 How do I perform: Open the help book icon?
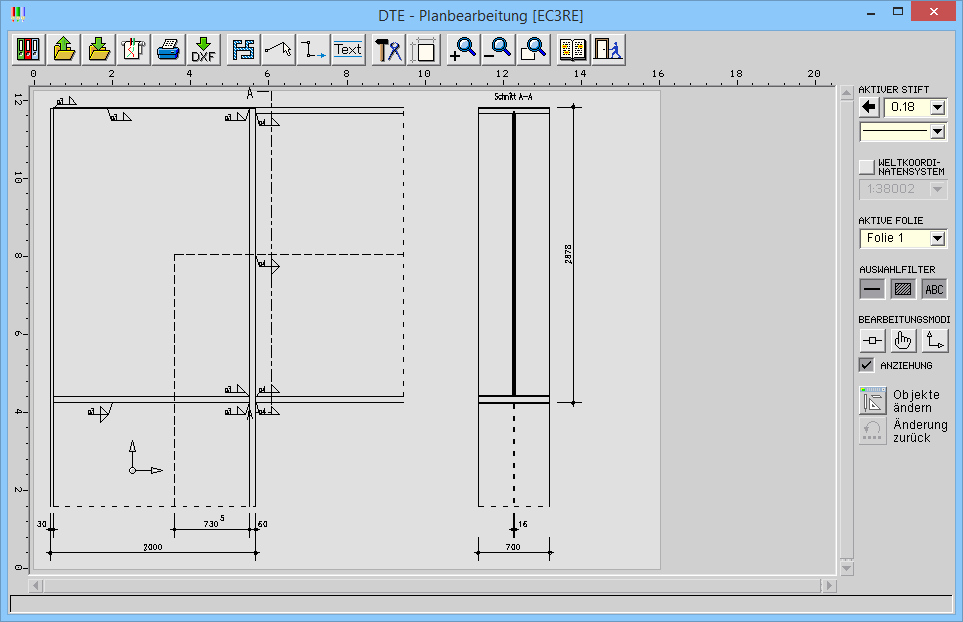[572, 49]
